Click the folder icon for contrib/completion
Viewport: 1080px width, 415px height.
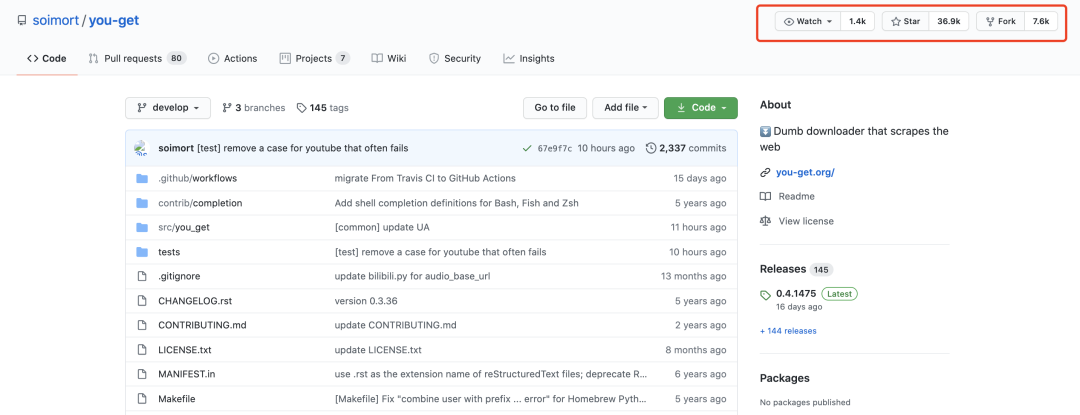pos(142,203)
